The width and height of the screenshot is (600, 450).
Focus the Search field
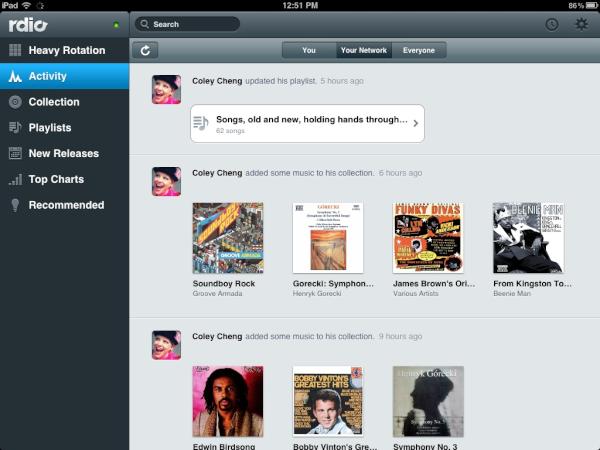pyautogui.click(x=188, y=24)
